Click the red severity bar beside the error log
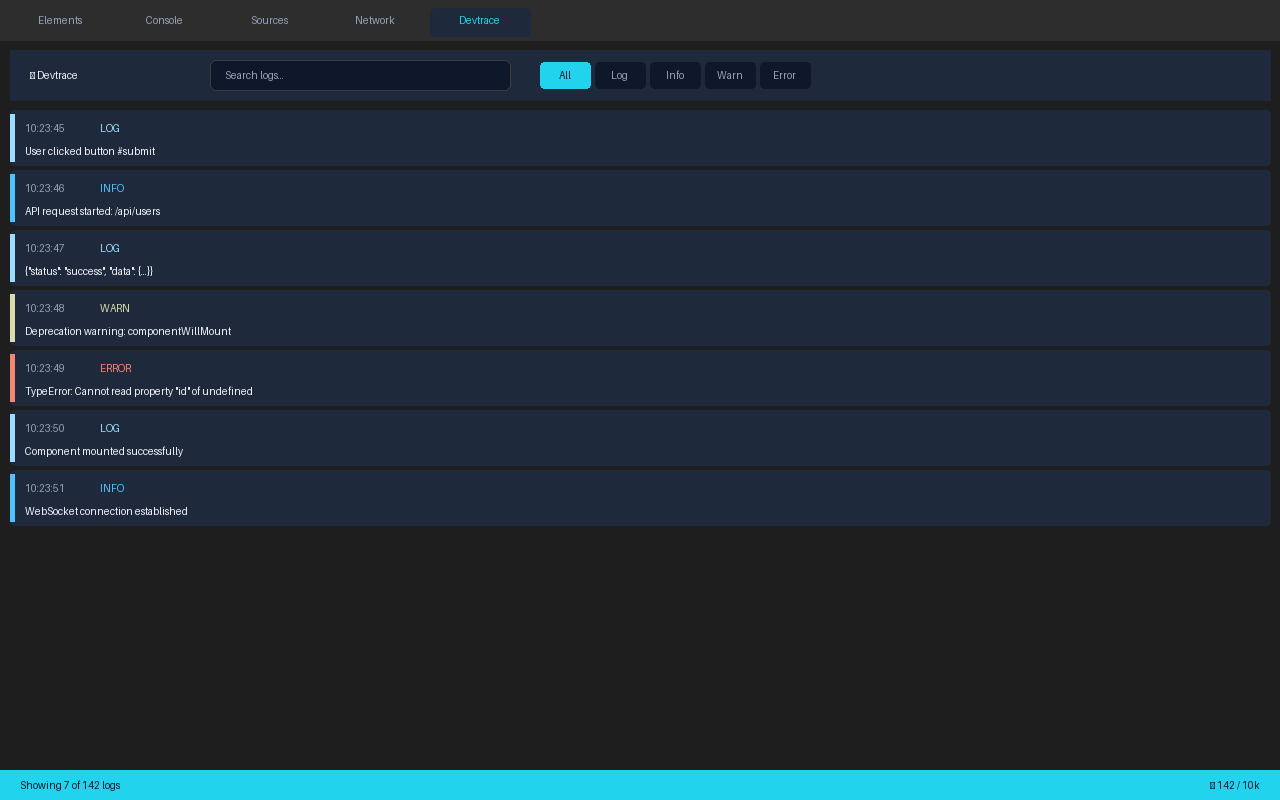The width and height of the screenshot is (1280, 800). pyautogui.click(x=13, y=377)
